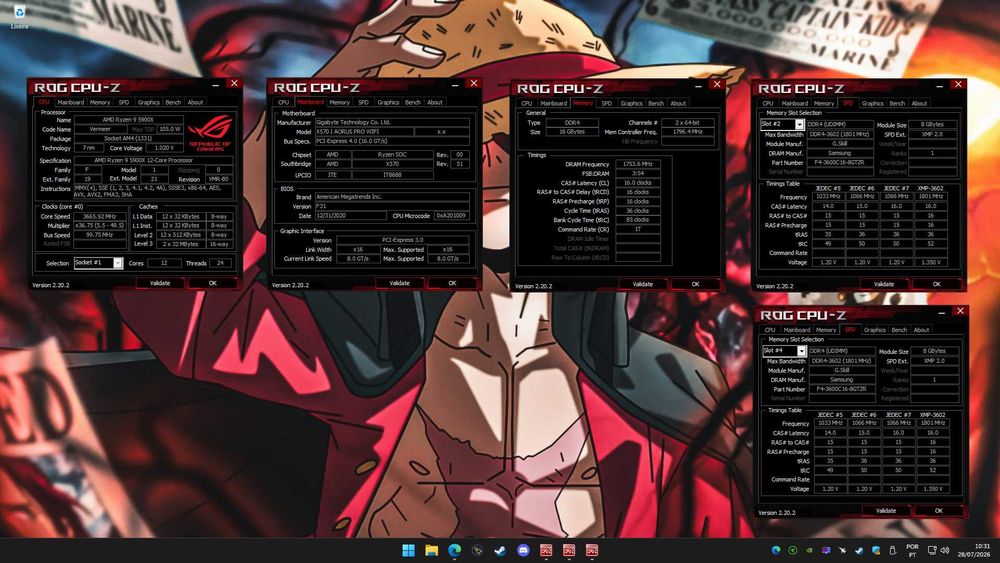Click Validate in the Slot #2 SPD window
This screenshot has height=563, width=1000.
pos(884,284)
